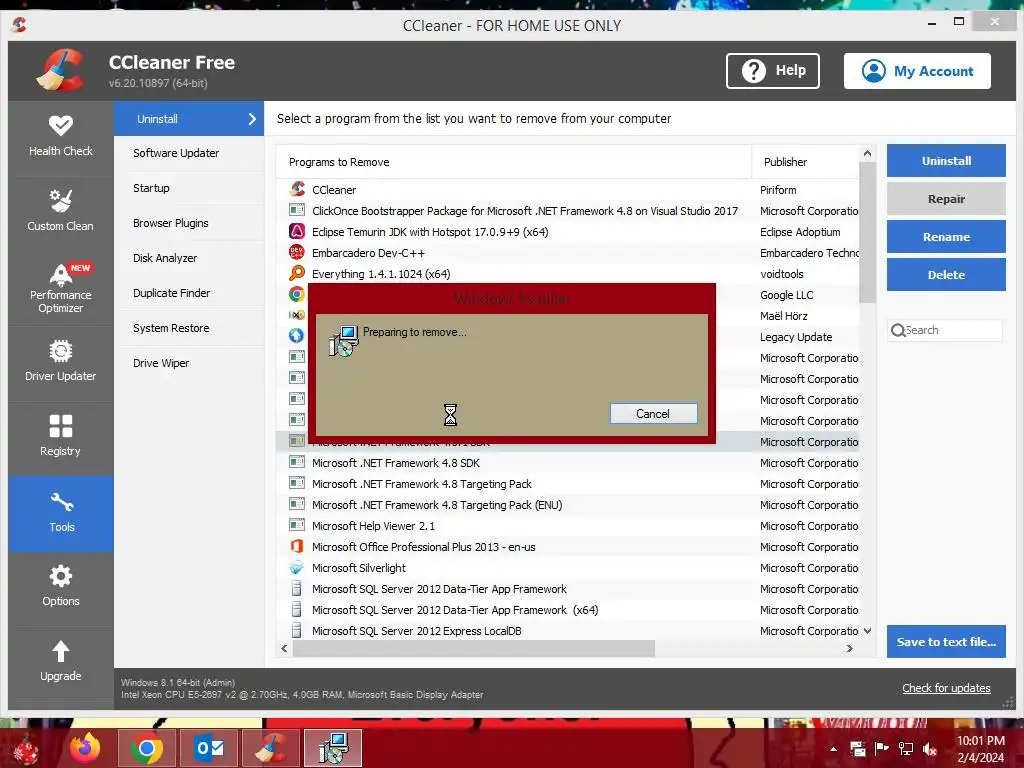
Task: Open Registry cleaner section
Action: coord(61,438)
